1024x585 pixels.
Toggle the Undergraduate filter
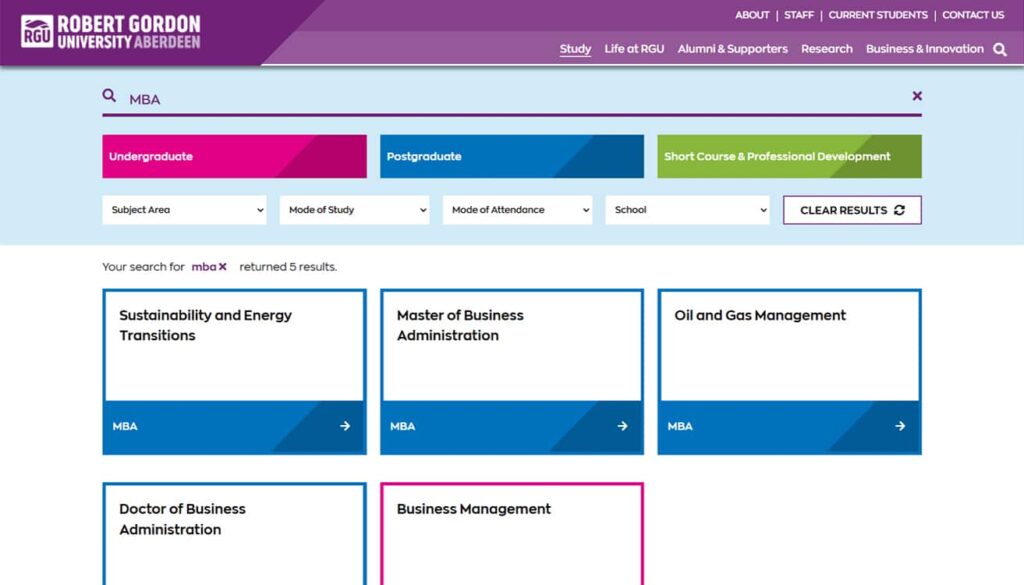point(233,156)
